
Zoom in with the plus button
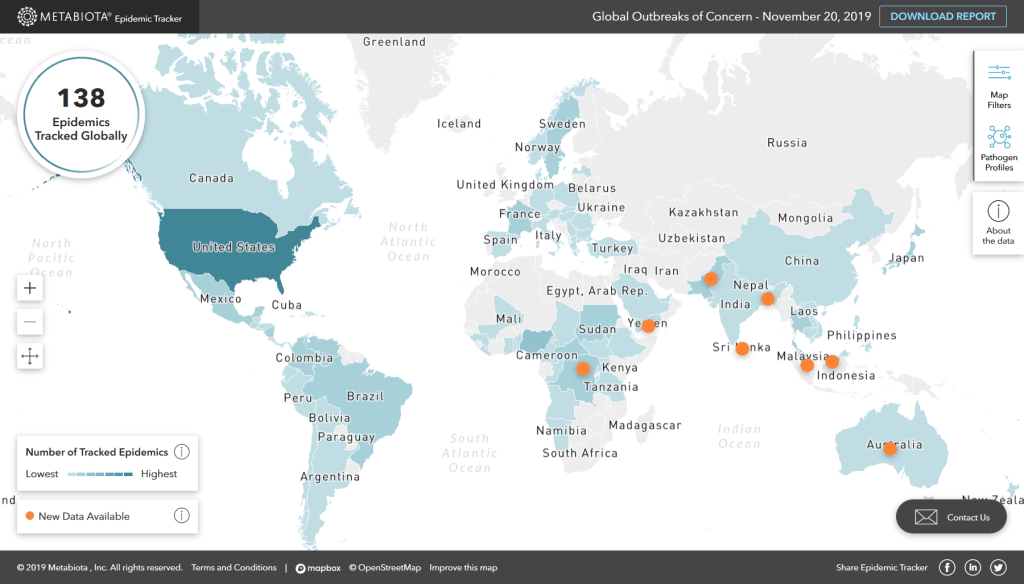click(x=30, y=288)
